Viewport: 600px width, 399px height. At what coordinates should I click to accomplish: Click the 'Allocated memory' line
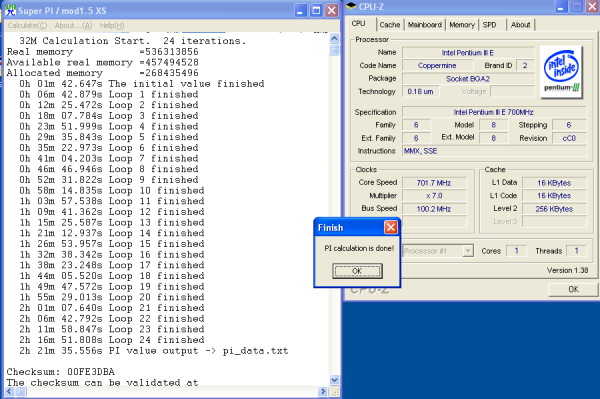click(x=103, y=73)
